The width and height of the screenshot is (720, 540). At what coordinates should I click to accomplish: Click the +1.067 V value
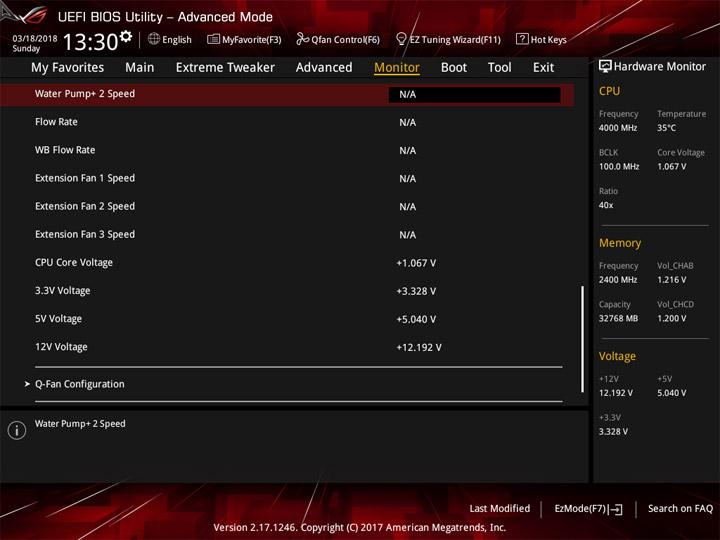pyautogui.click(x=416, y=263)
